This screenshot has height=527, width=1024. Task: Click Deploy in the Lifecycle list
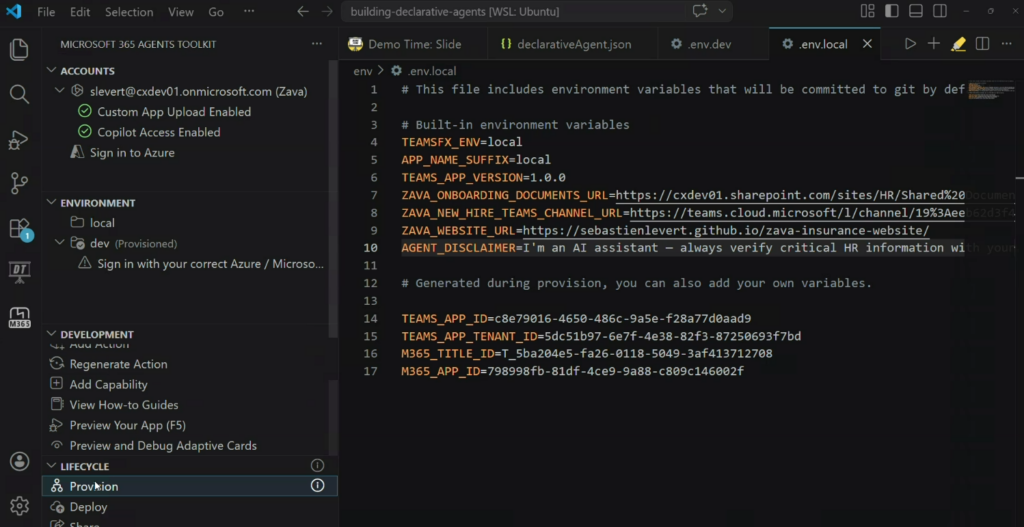88,507
